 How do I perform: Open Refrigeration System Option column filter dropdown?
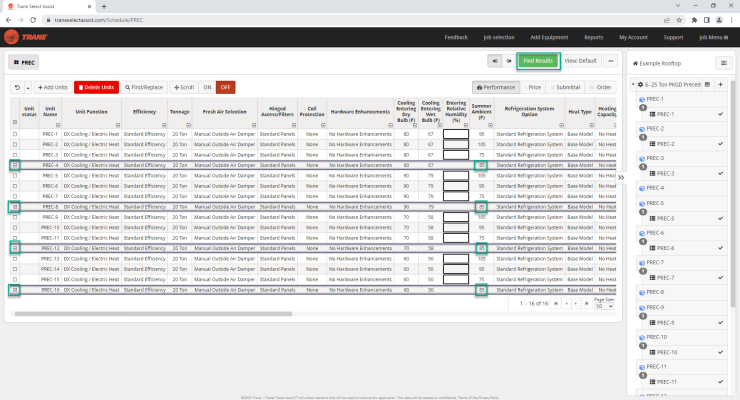(562, 125)
